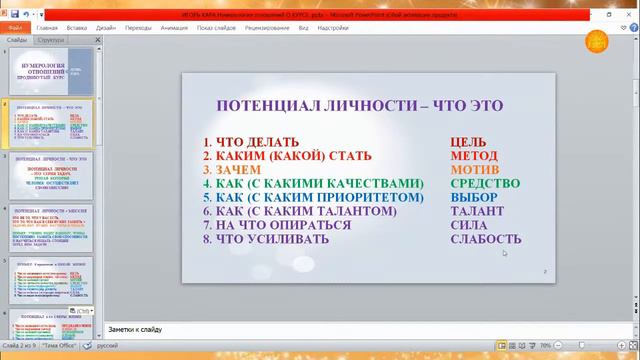Restore down the PowerPoint window
Screen dimensions: 640x360
pos(609,14)
